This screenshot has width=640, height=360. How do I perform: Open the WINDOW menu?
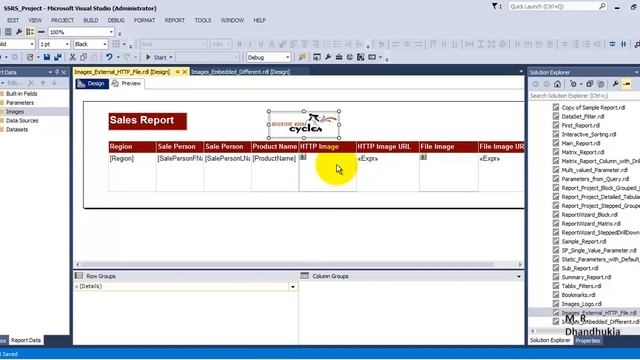coord(232,20)
